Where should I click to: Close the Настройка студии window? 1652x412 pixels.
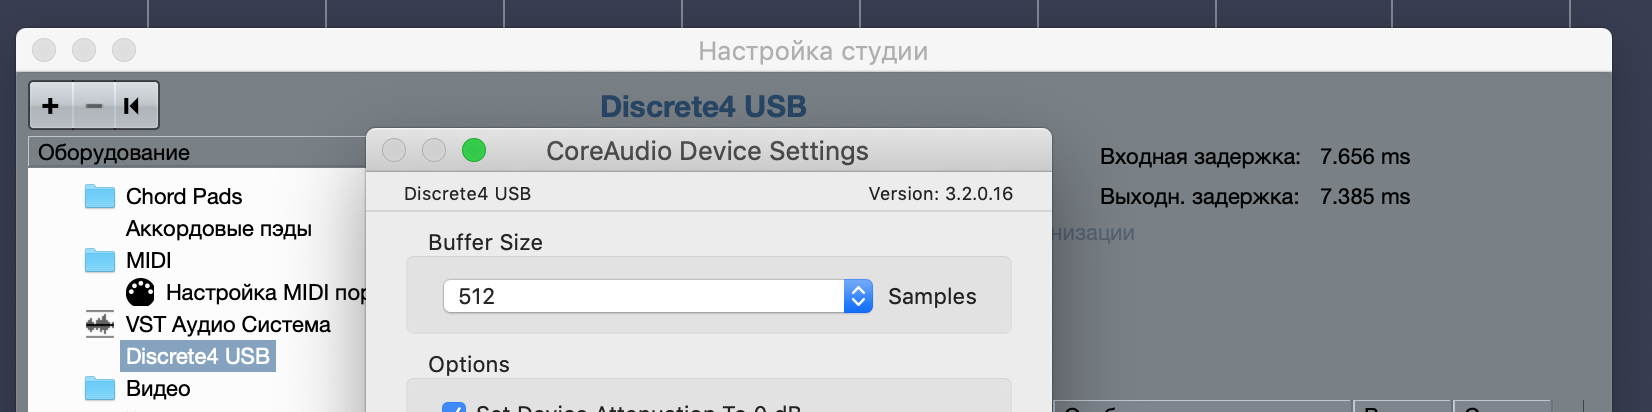tap(44, 50)
